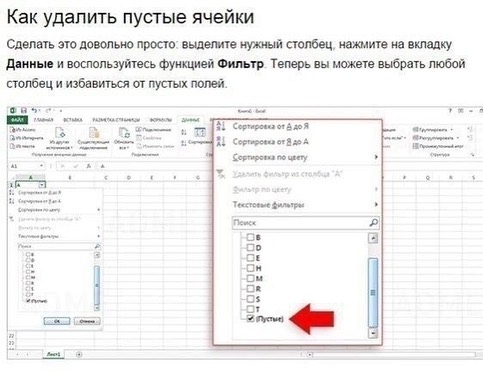Switch to the ФОРМУЛЫ ribbon tab

click(x=161, y=120)
